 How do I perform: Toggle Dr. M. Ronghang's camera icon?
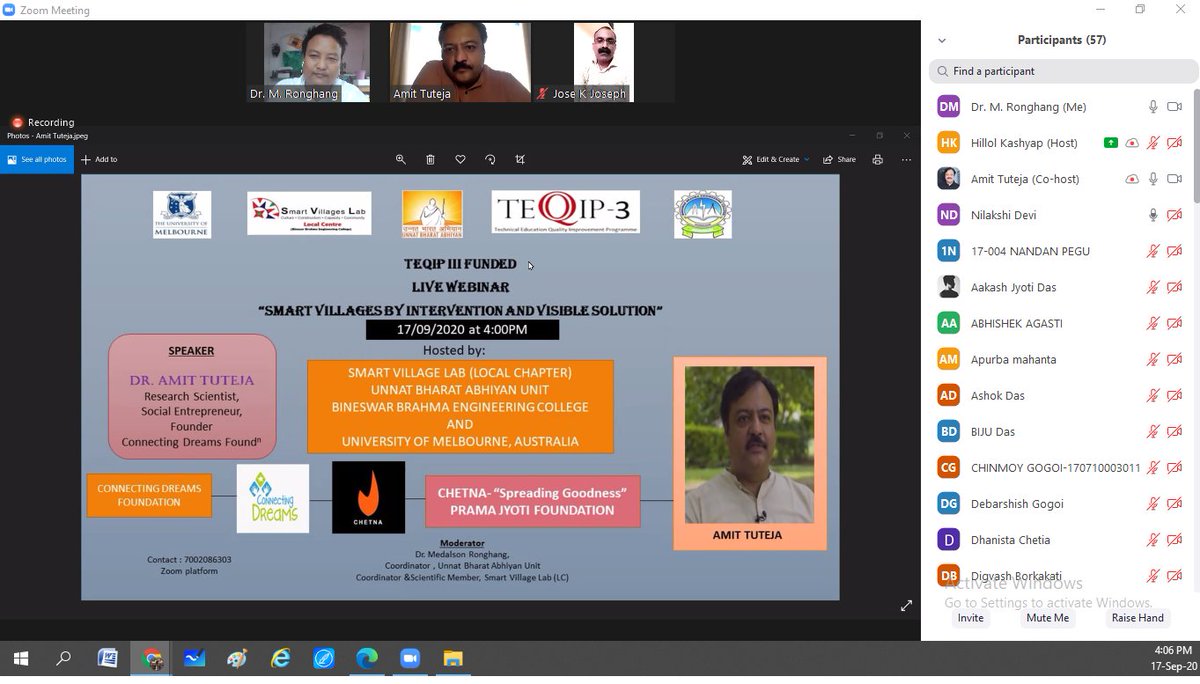1174,107
